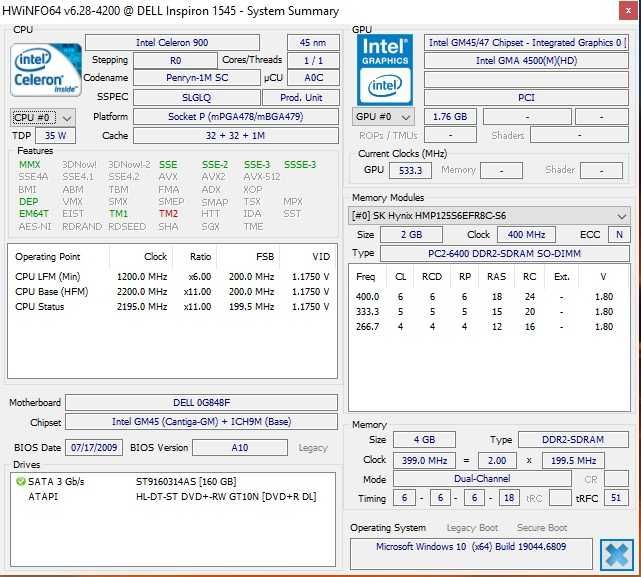The height and width of the screenshot is (577, 641).
Task: Click the PC2-6400 DDR2-SDRAM SO-DIMM type field
Action: [x=504, y=254]
